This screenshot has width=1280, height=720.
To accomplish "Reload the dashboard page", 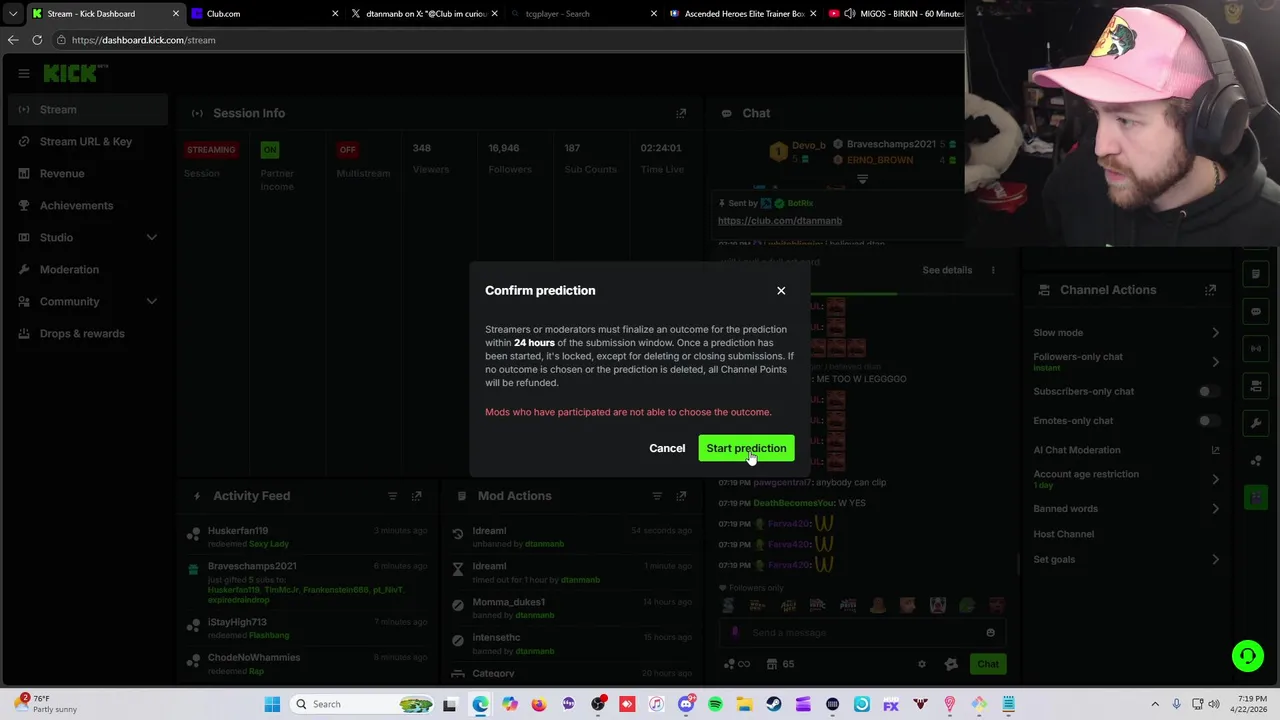I will coord(37,40).
